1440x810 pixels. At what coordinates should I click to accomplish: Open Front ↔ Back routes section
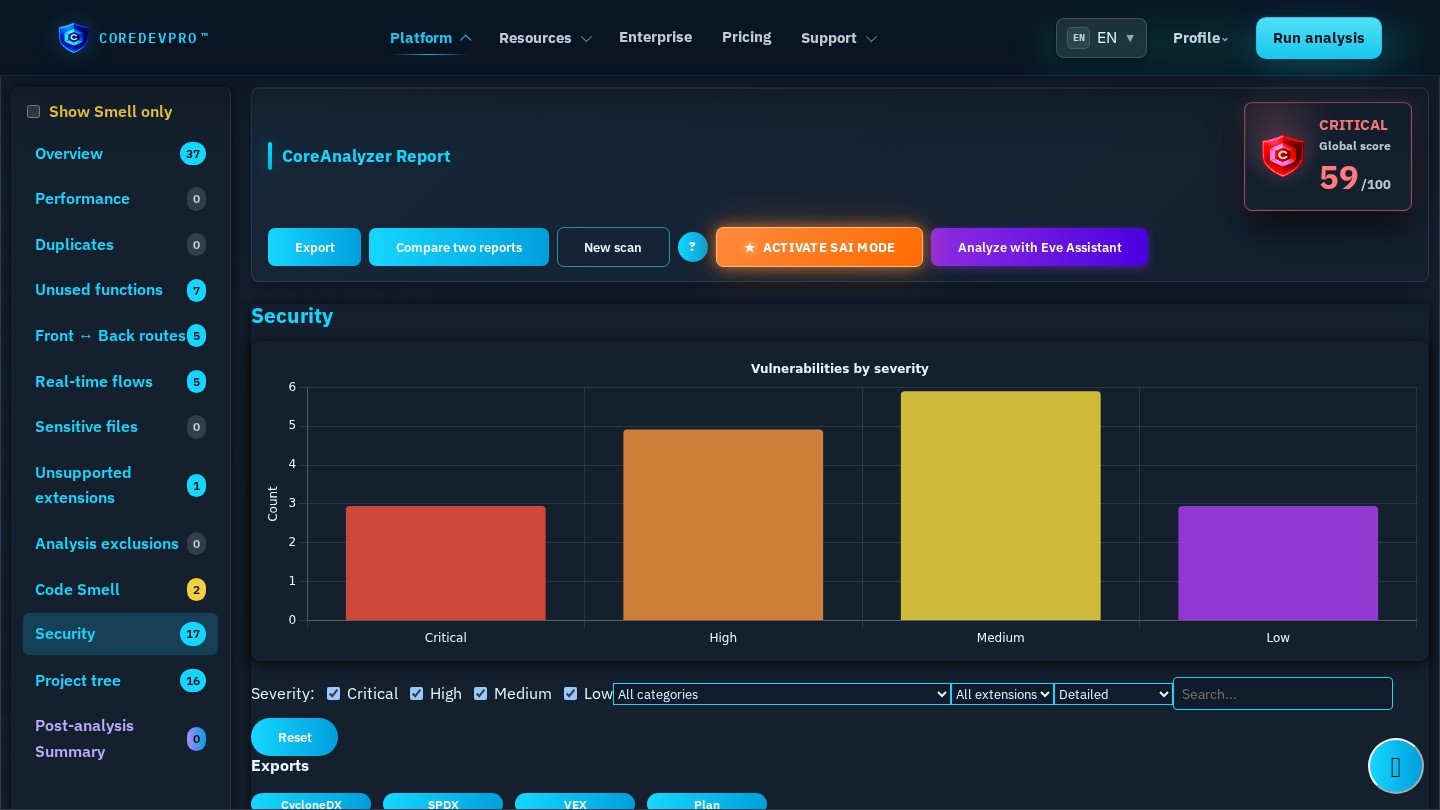tap(120, 336)
